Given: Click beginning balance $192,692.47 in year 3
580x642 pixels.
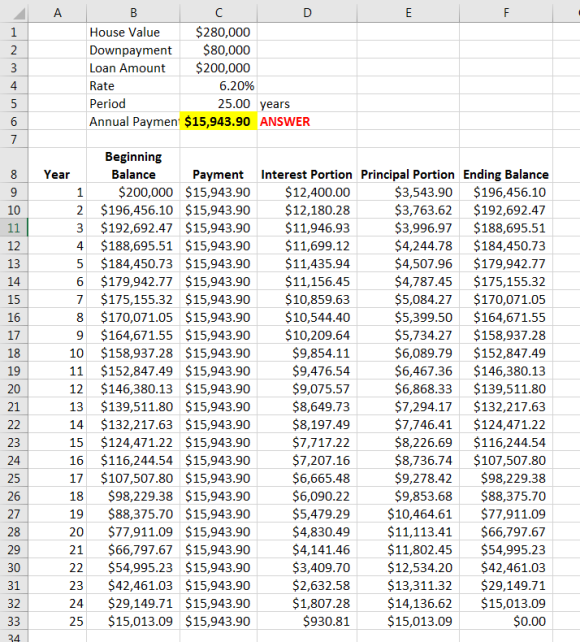Looking at the screenshot, I should [133, 228].
